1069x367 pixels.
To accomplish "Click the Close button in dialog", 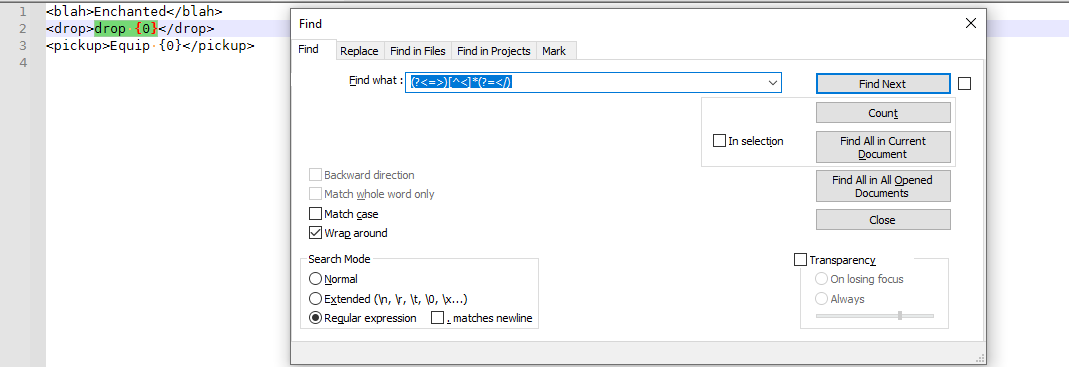I will click(883, 220).
